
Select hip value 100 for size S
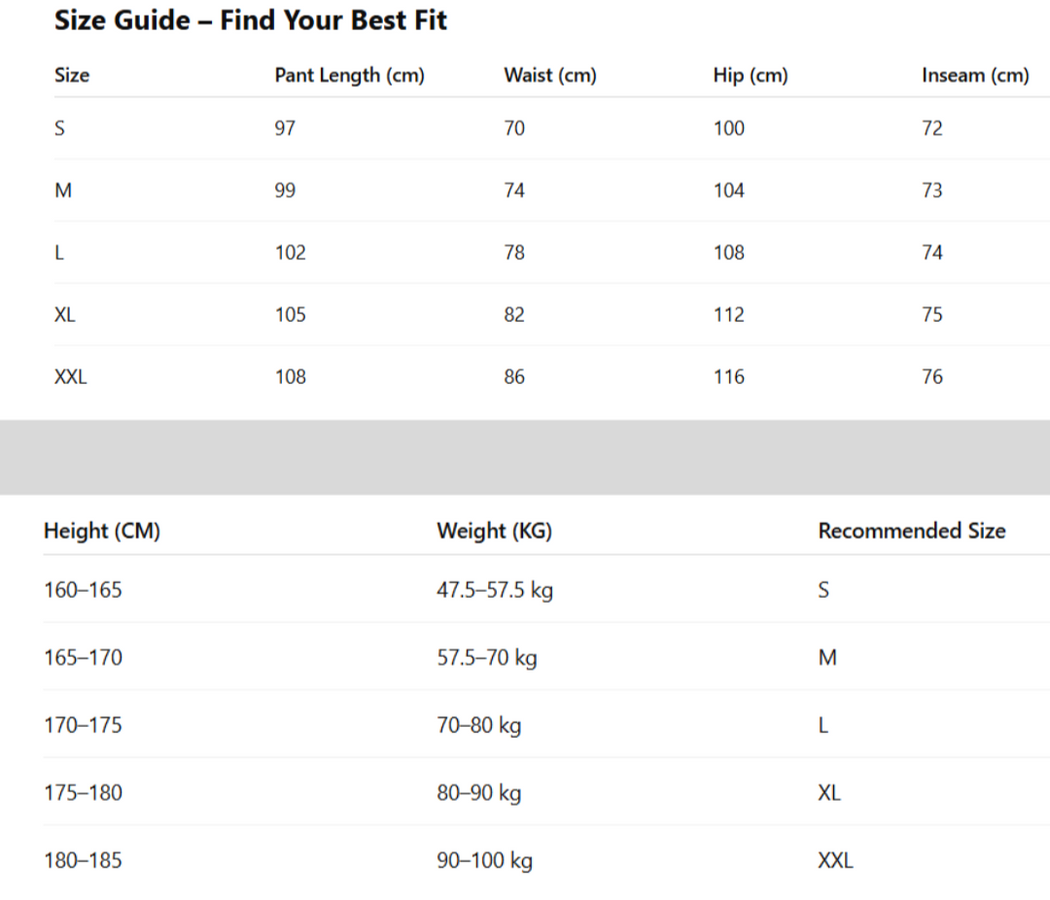729,129
